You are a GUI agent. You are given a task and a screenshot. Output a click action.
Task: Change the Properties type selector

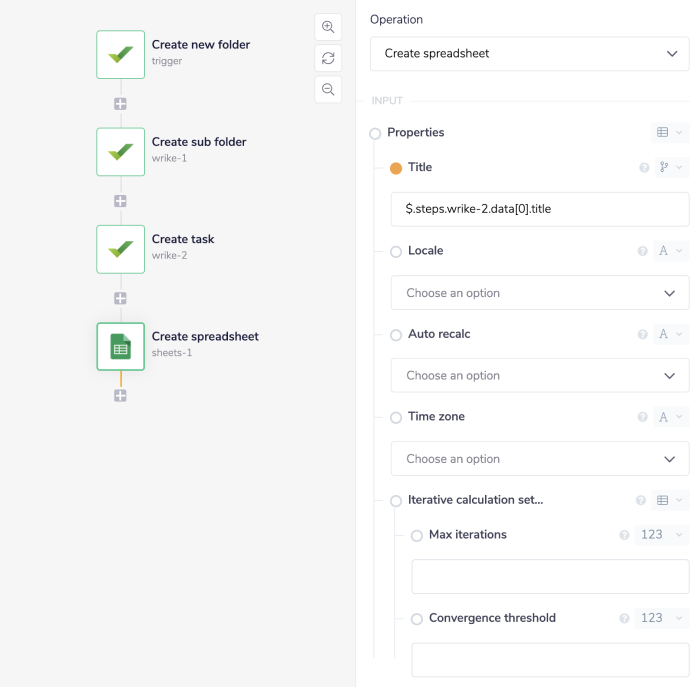pos(669,132)
